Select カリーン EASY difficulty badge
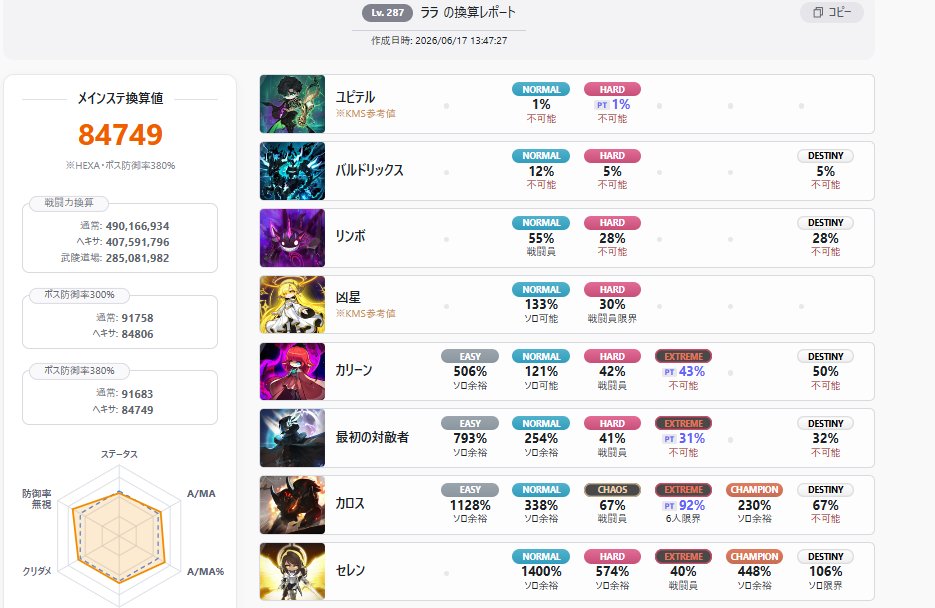Screen dimensions: 935x608 [x=470, y=356]
